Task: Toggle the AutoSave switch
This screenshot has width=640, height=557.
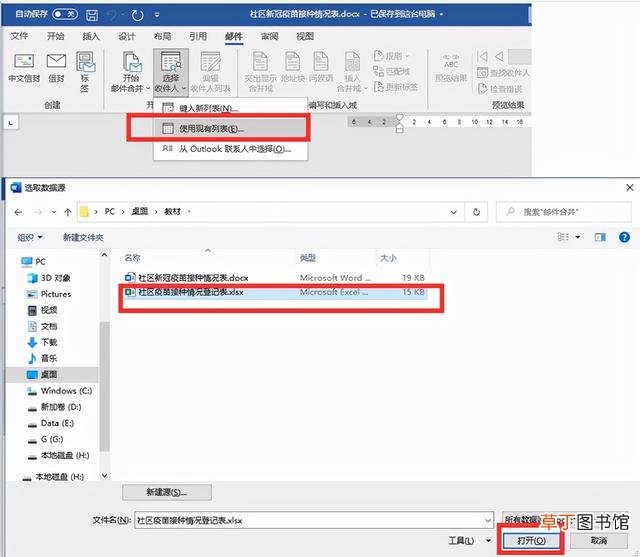Action: pos(65,14)
